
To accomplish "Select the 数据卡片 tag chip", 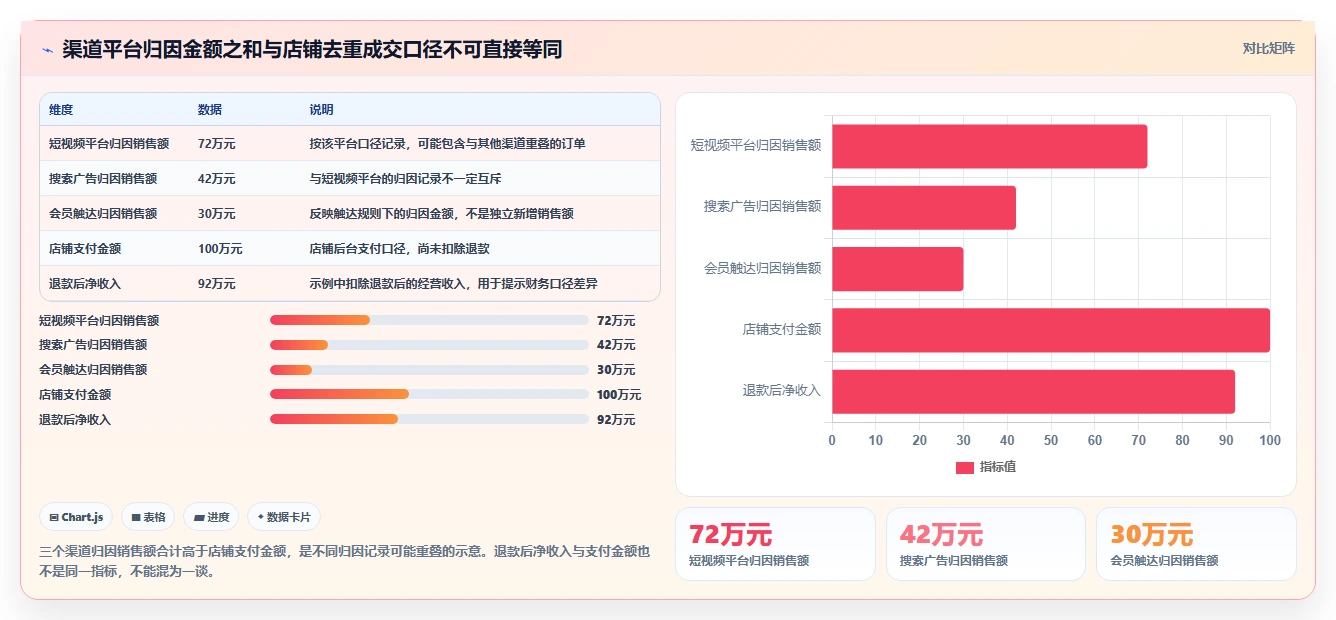I will point(284,517).
